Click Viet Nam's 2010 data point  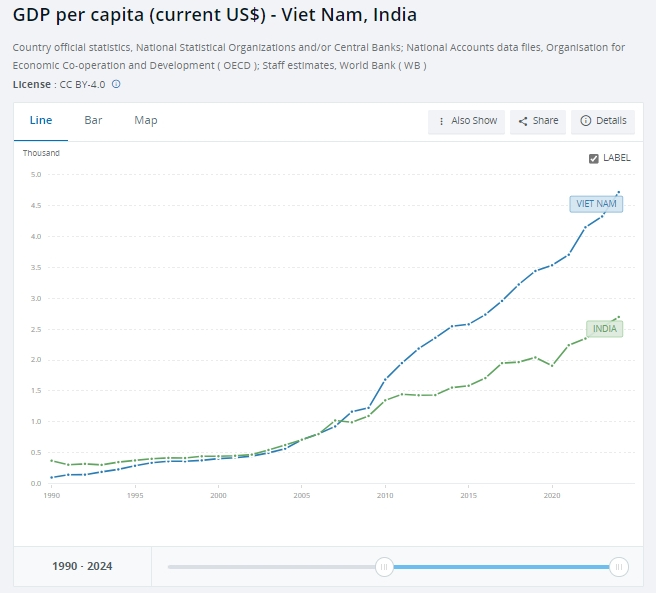[385, 379]
